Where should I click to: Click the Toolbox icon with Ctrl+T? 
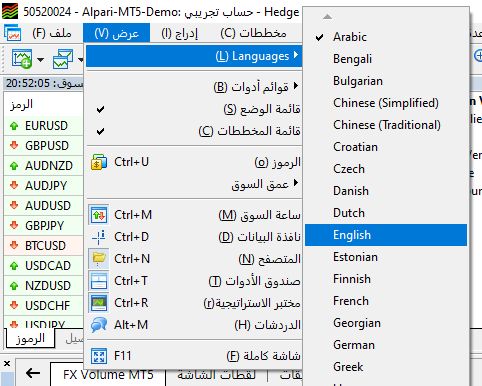click(x=99, y=281)
